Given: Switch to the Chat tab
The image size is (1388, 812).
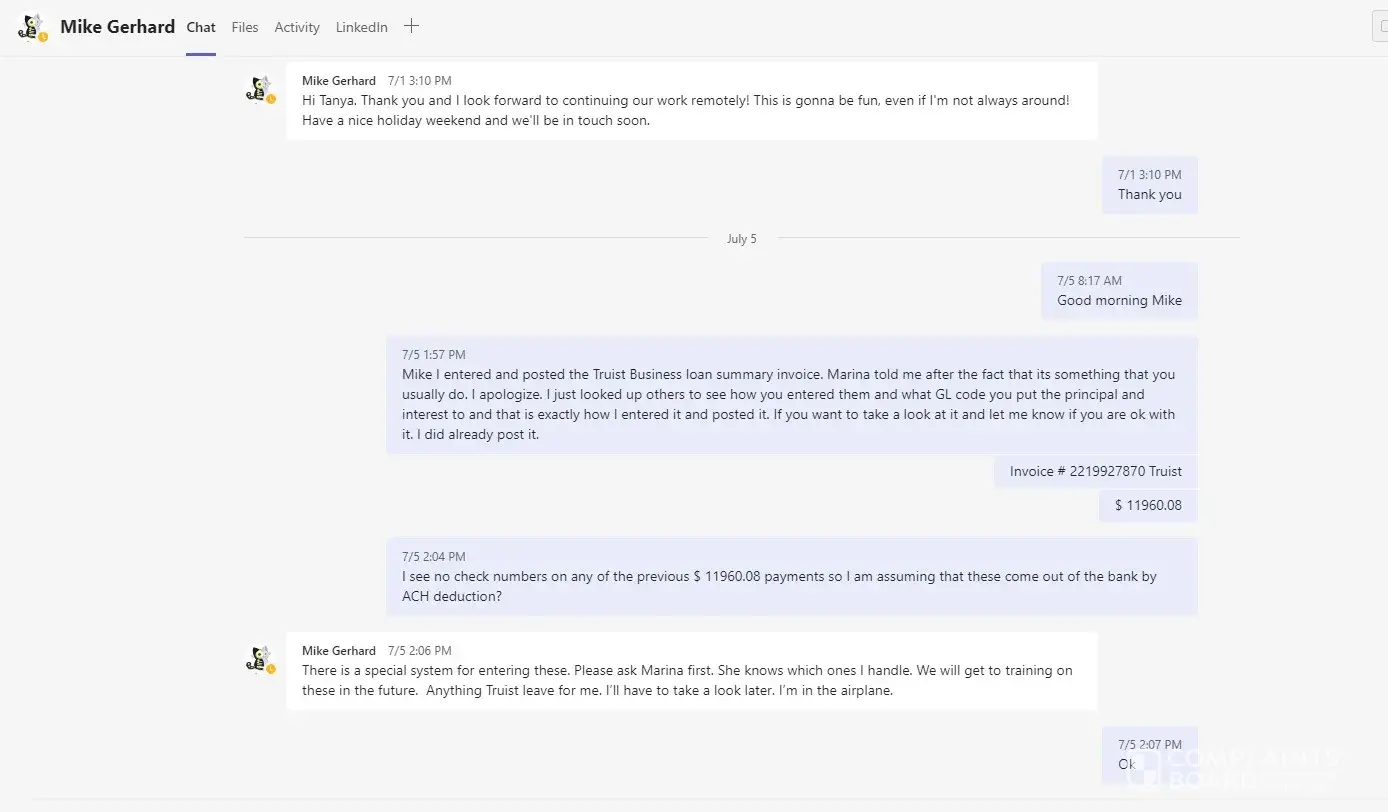Looking at the screenshot, I should pos(201,28).
